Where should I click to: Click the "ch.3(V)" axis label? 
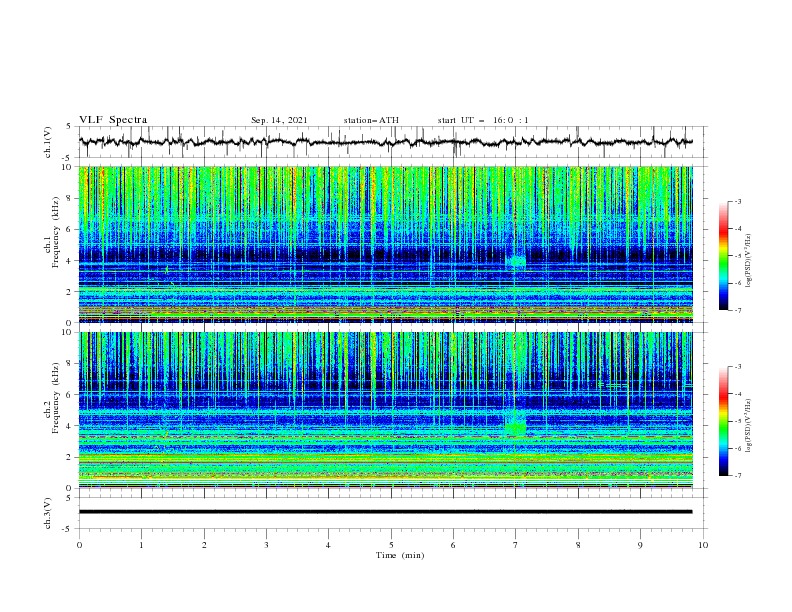point(48,513)
